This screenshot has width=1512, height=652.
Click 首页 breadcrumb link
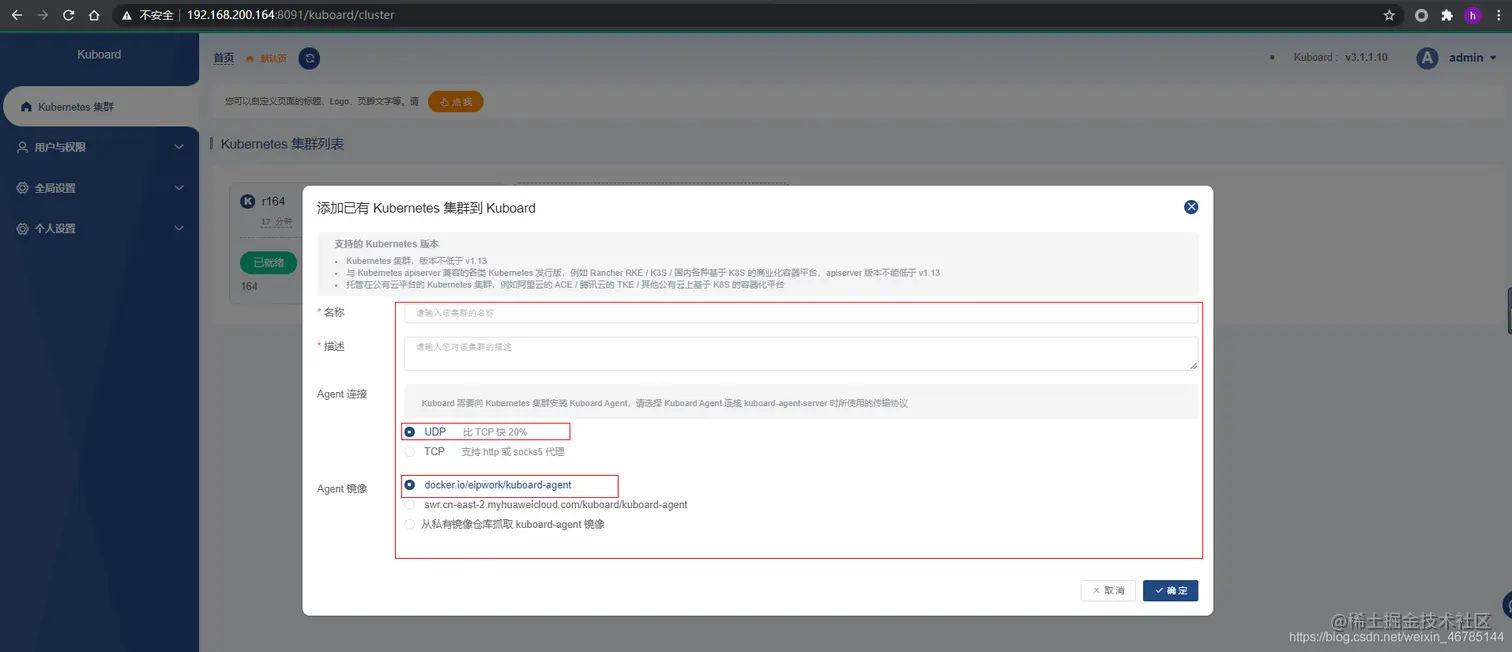tap(223, 58)
